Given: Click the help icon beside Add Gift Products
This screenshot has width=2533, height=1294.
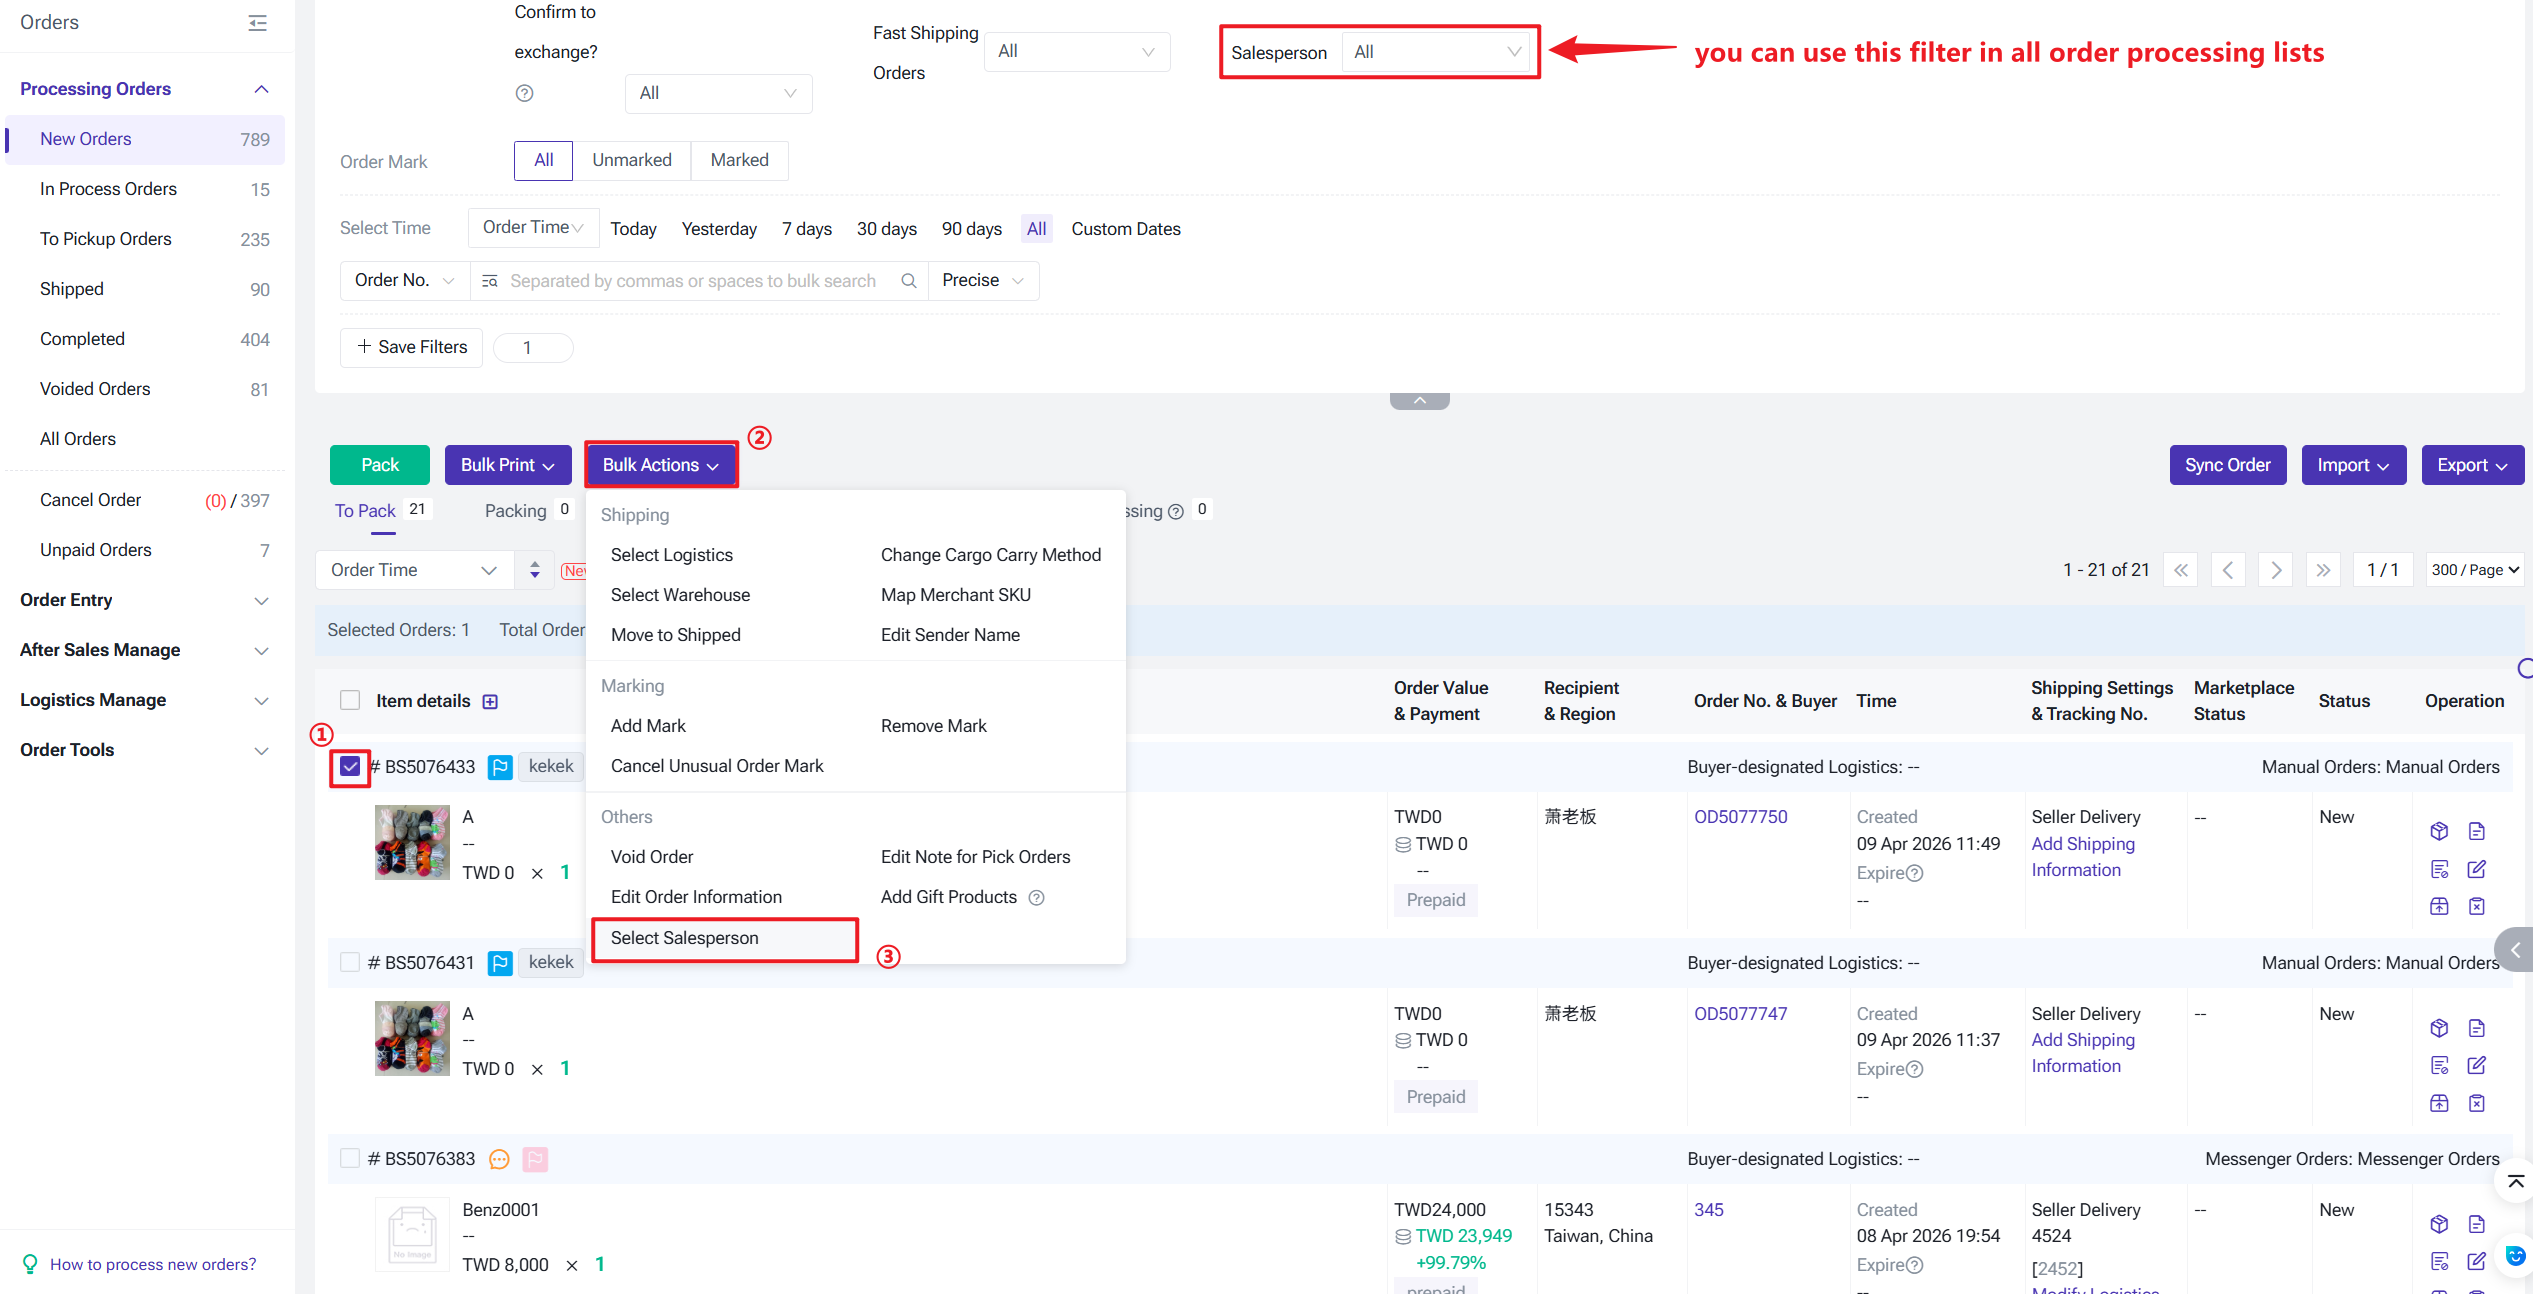Looking at the screenshot, I should click(1036, 897).
